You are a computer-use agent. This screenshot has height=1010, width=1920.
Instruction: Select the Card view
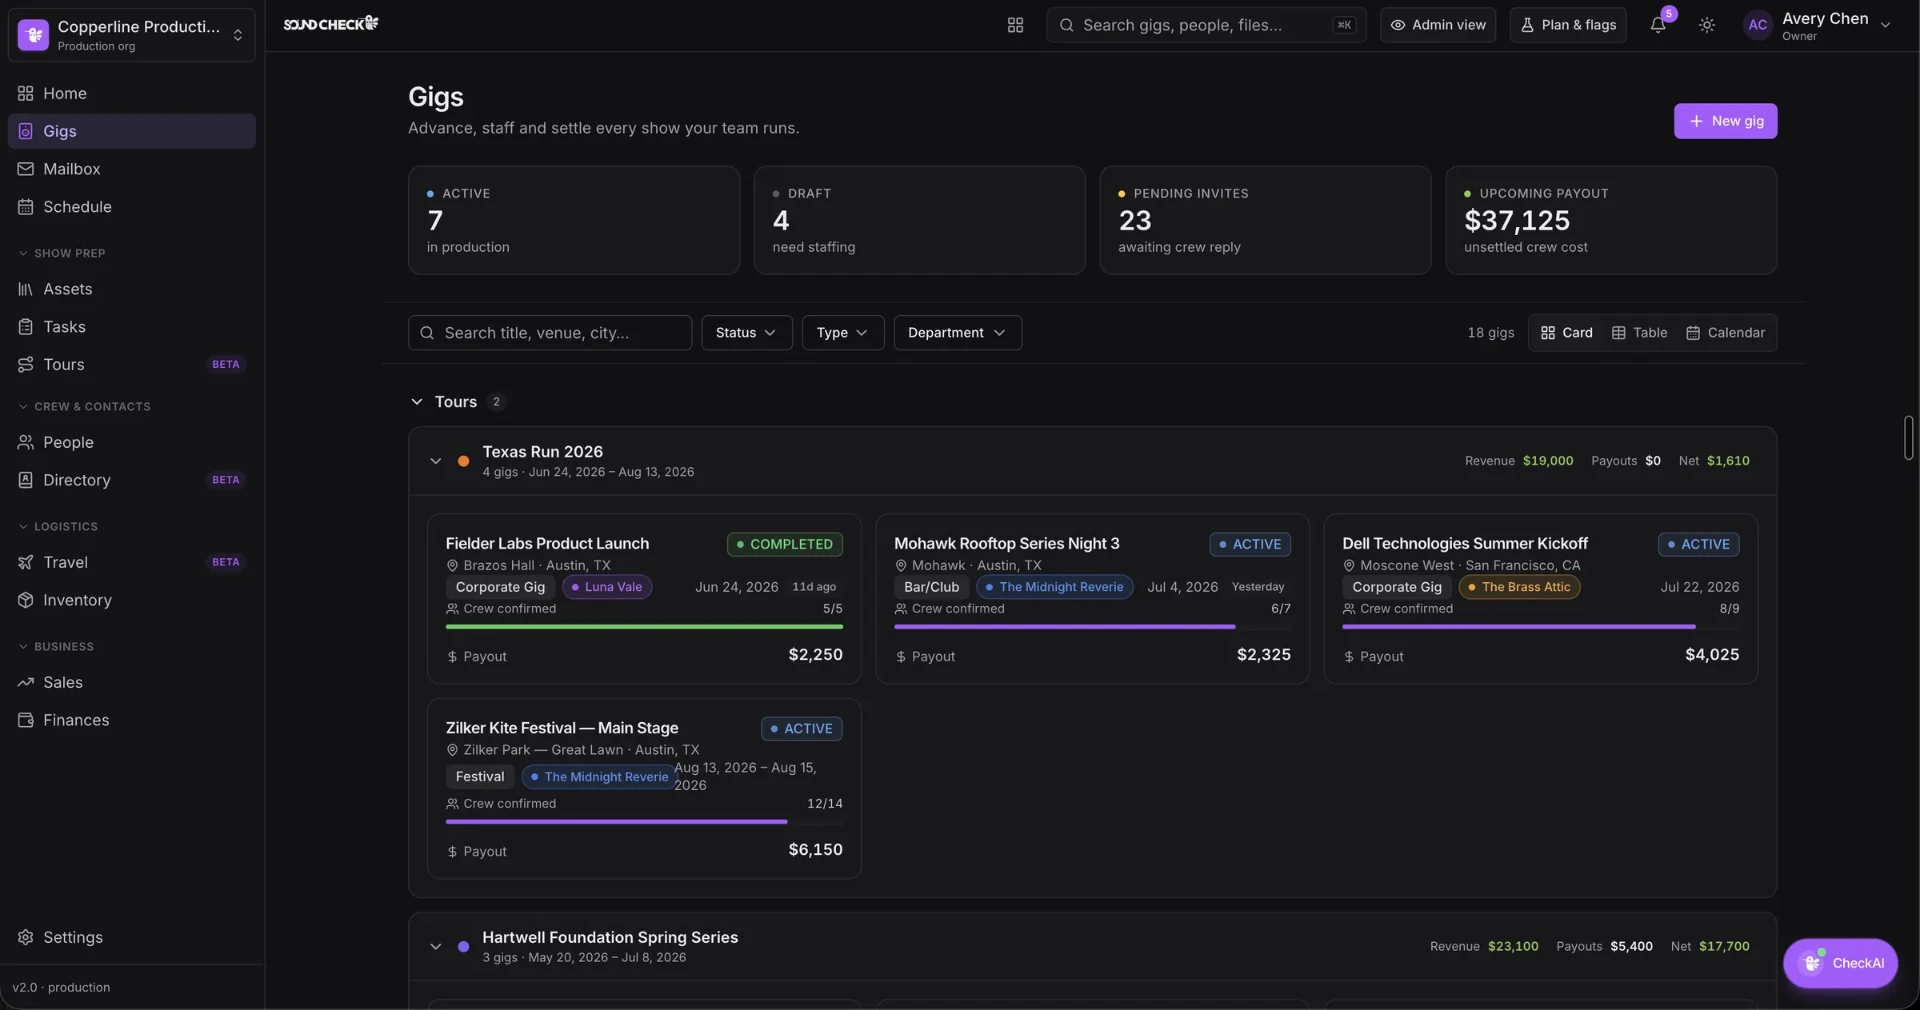(1566, 333)
